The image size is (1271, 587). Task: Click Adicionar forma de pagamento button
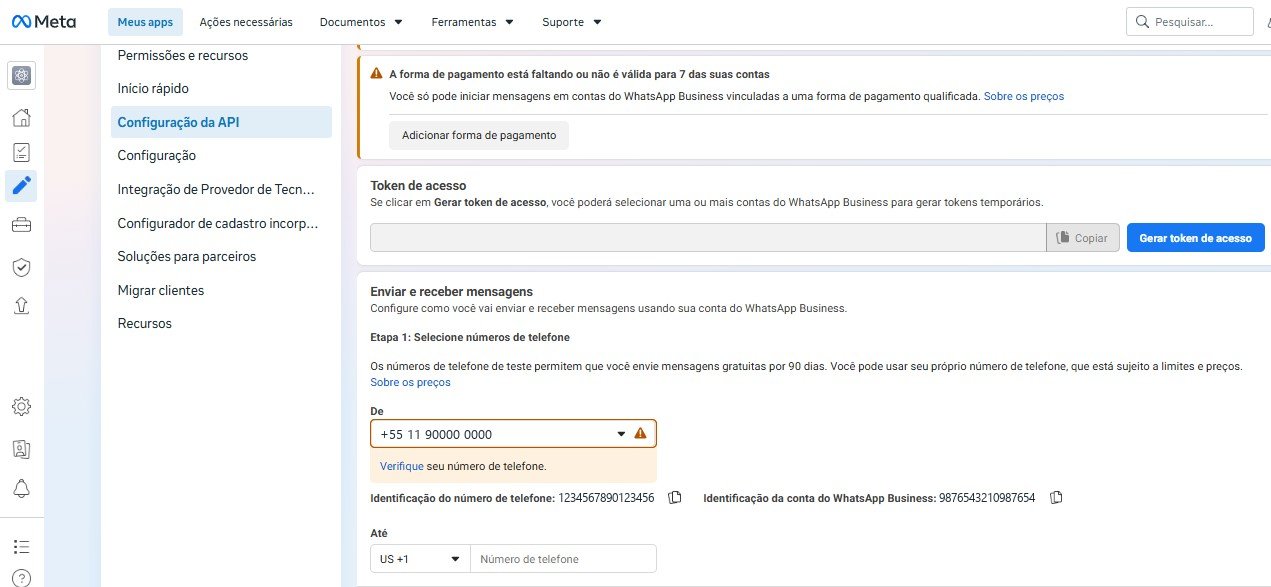pos(479,135)
